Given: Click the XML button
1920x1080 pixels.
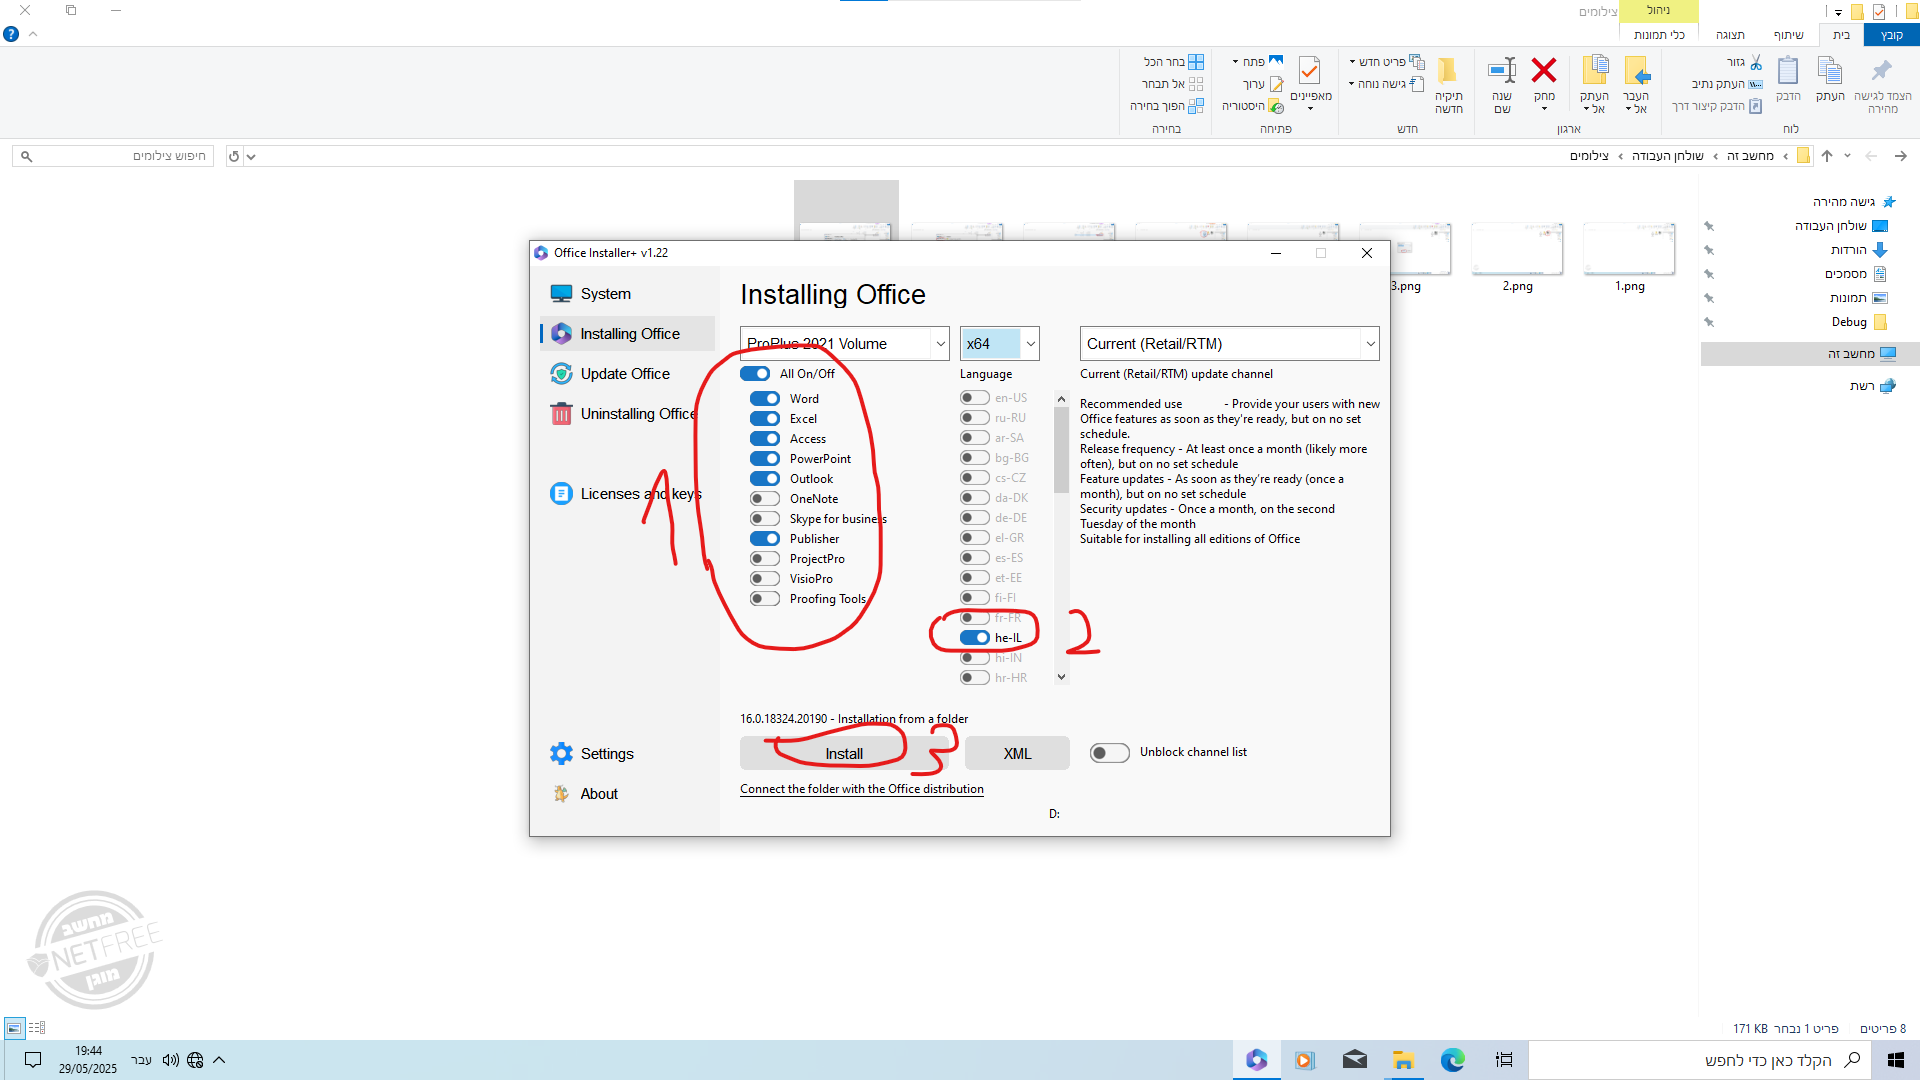Looking at the screenshot, I should click(x=1017, y=754).
